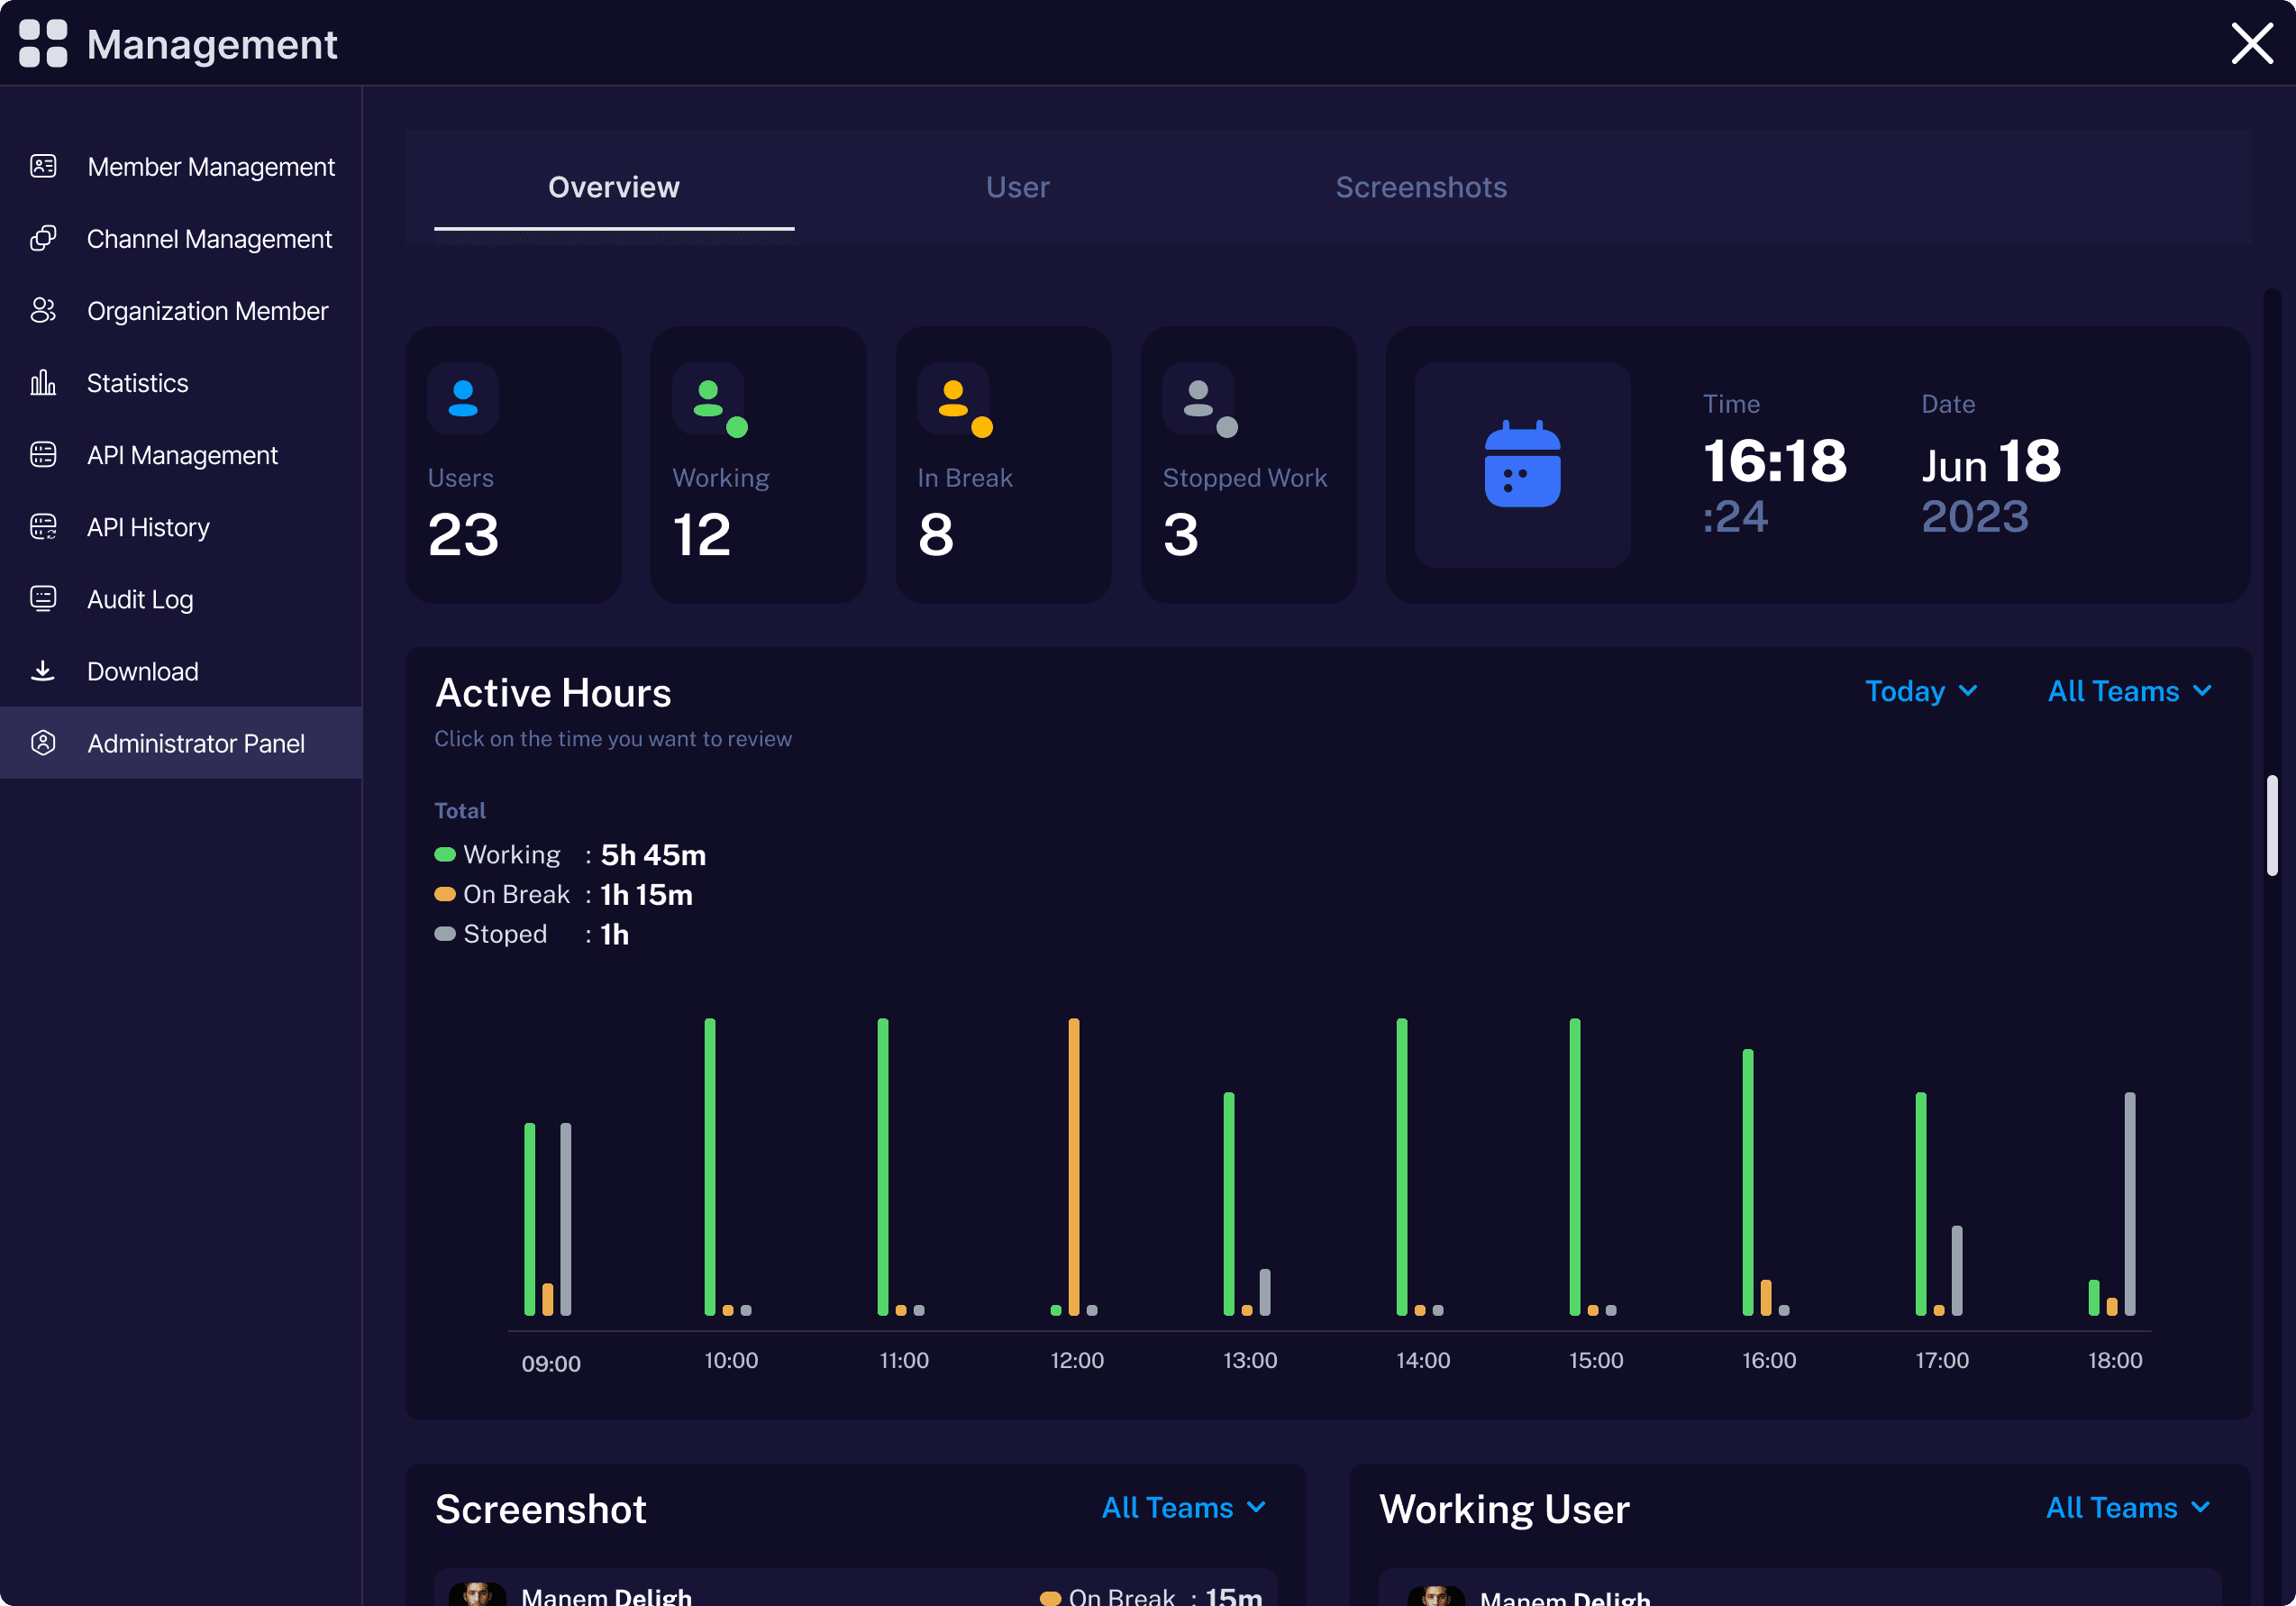The width and height of the screenshot is (2296, 1606).
Task: Open Organization Member menu item
Action: pos(207,311)
